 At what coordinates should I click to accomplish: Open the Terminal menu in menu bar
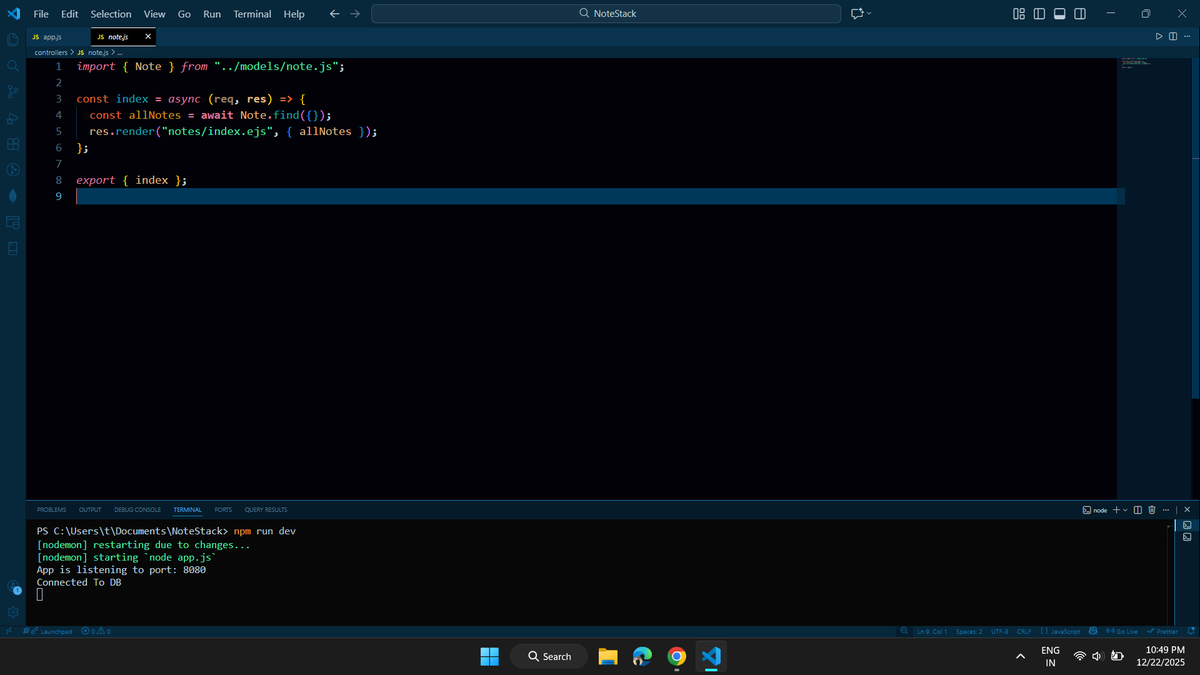point(252,13)
